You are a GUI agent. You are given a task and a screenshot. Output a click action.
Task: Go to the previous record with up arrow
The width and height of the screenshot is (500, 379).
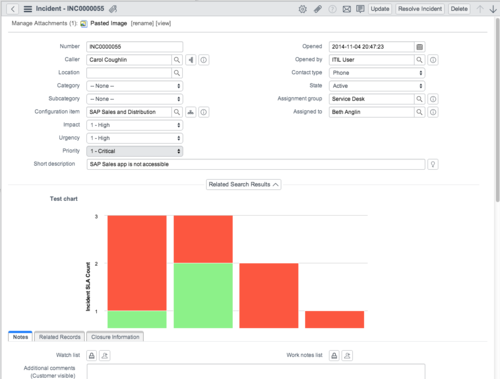[x=480, y=9]
